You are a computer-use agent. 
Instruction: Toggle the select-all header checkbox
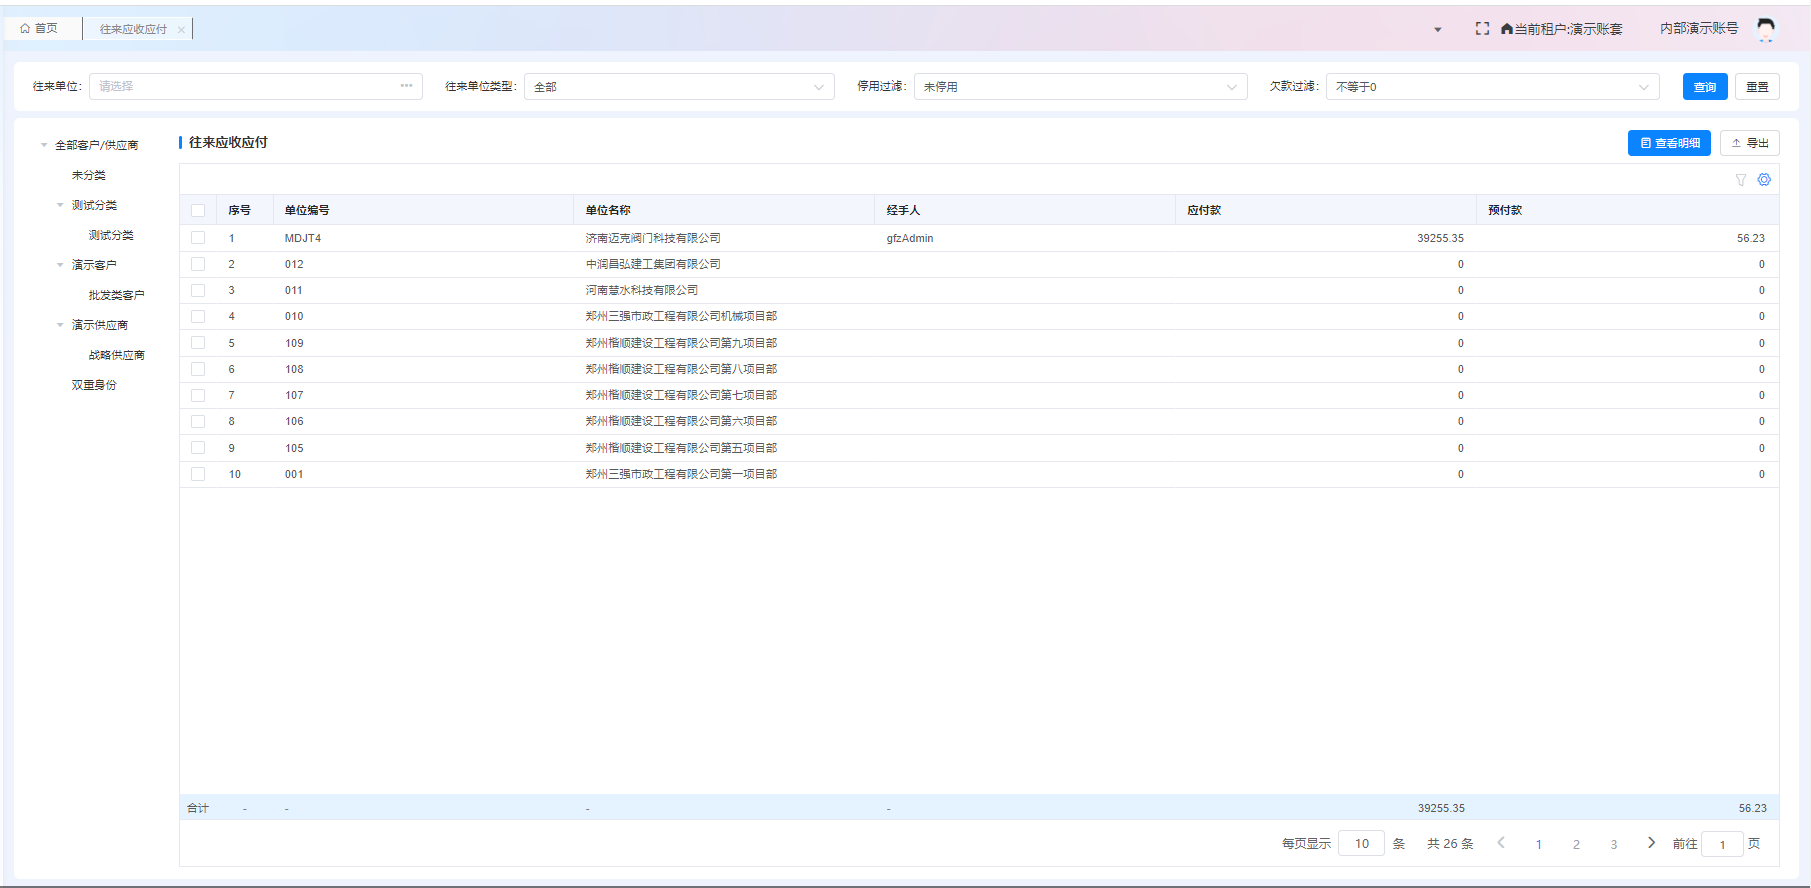pyautogui.click(x=198, y=211)
